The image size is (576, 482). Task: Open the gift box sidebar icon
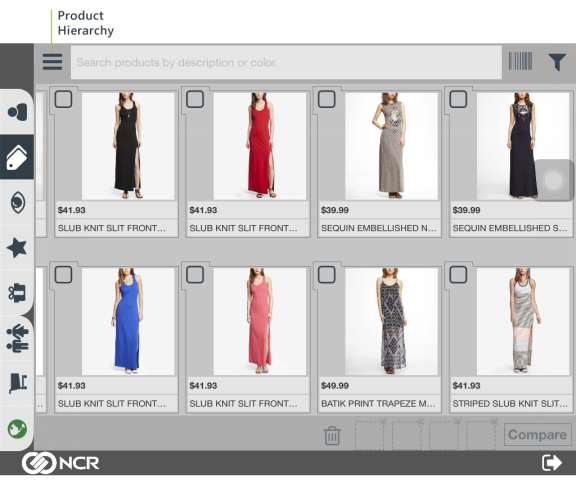[x=17, y=293]
